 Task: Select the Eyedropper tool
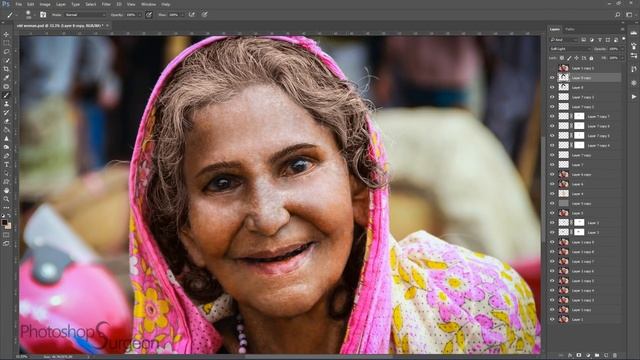[6, 78]
